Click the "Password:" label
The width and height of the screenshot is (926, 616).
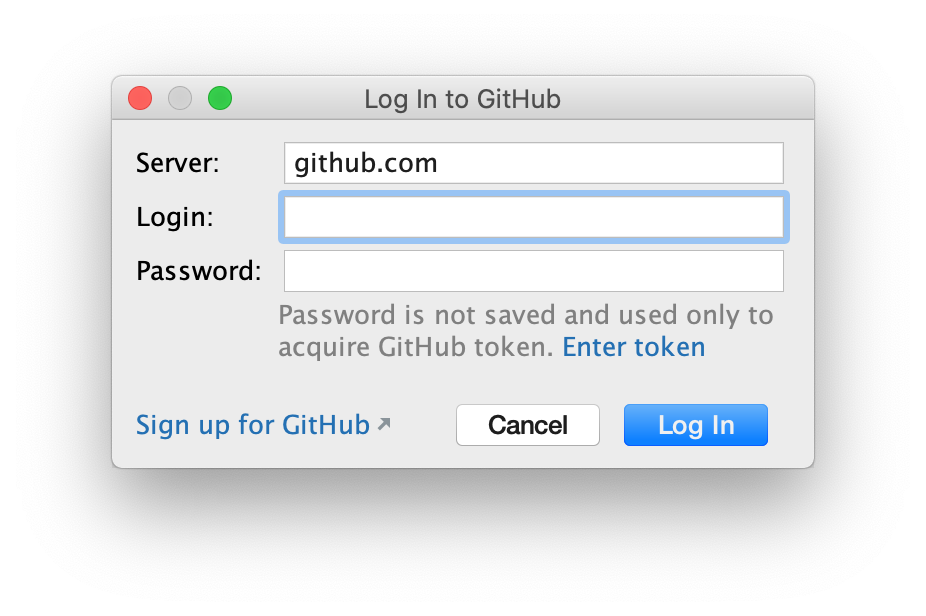[198, 271]
